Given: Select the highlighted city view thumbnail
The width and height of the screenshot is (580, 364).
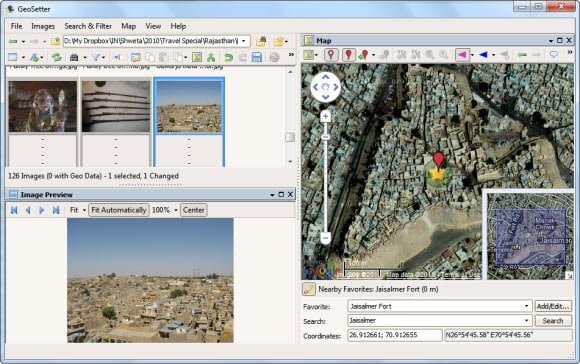Looking at the screenshot, I should pyautogui.click(x=189, y=107).
